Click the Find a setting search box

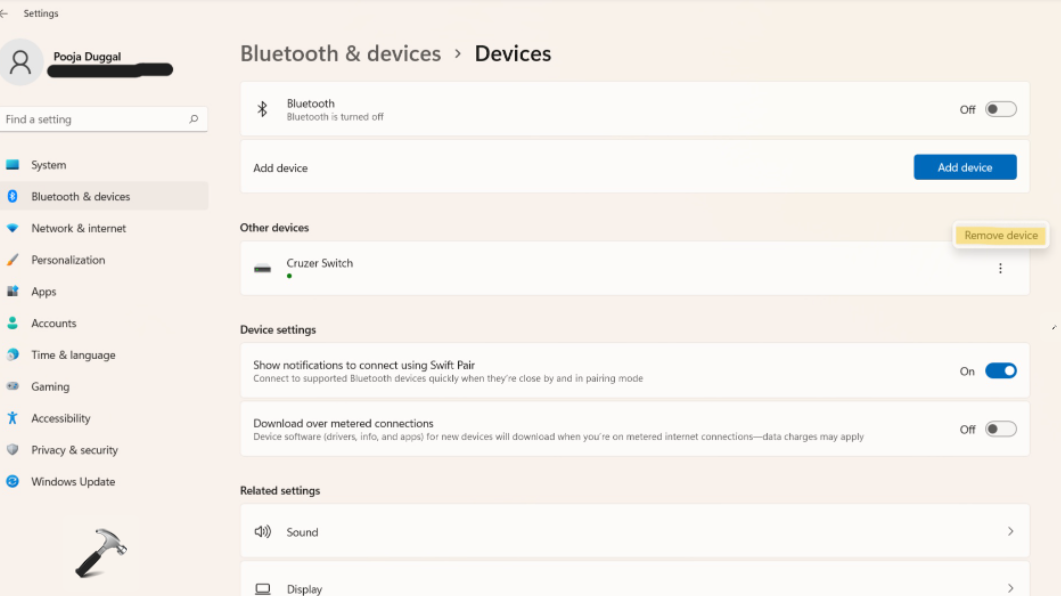95,119
